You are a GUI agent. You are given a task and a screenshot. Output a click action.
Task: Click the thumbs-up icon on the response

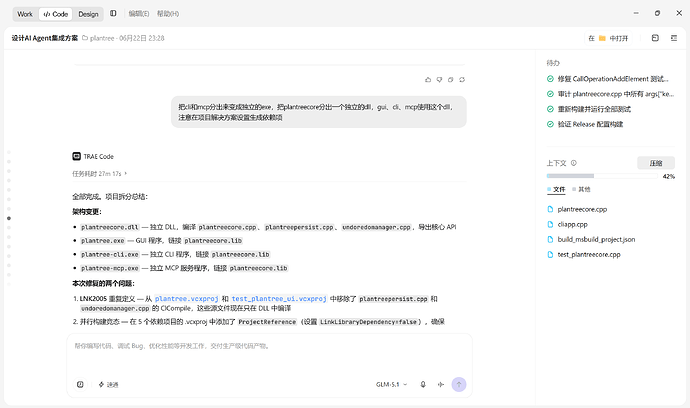(428, 80)
